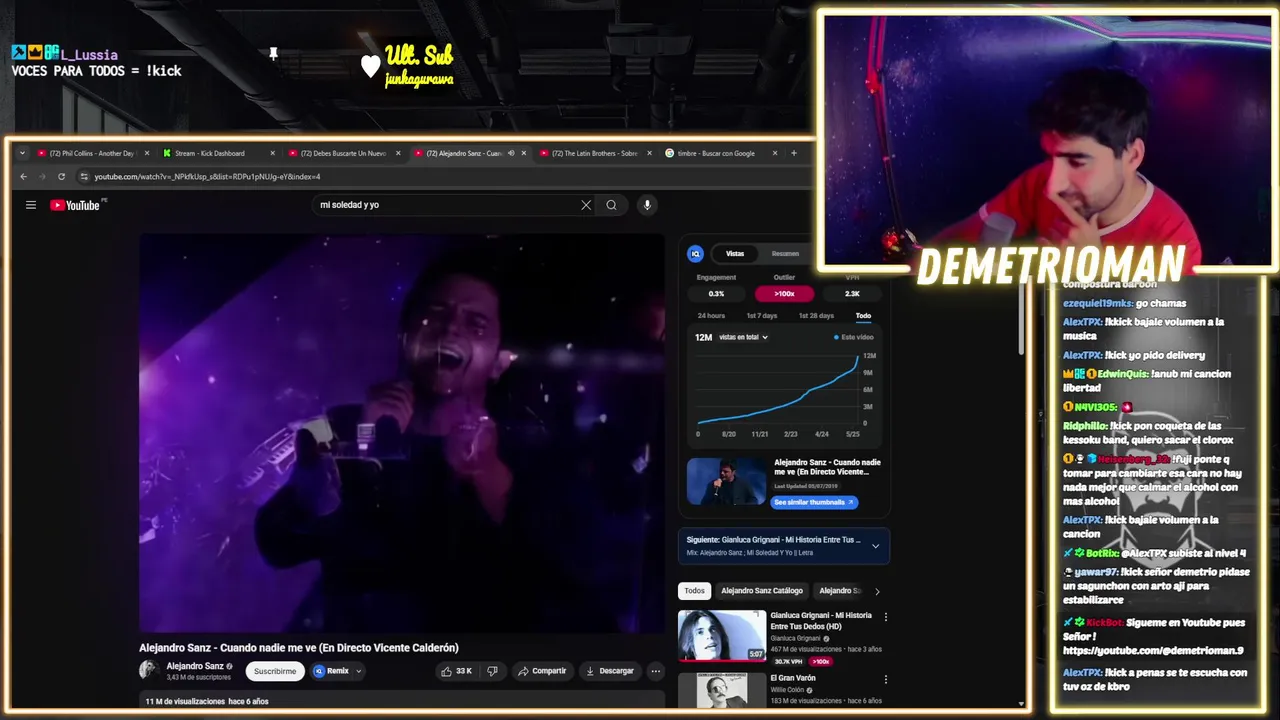Image resolution: width=1280 pixels, height=720 pixels.
Task: Click the video player area
Action: point(402,432)
